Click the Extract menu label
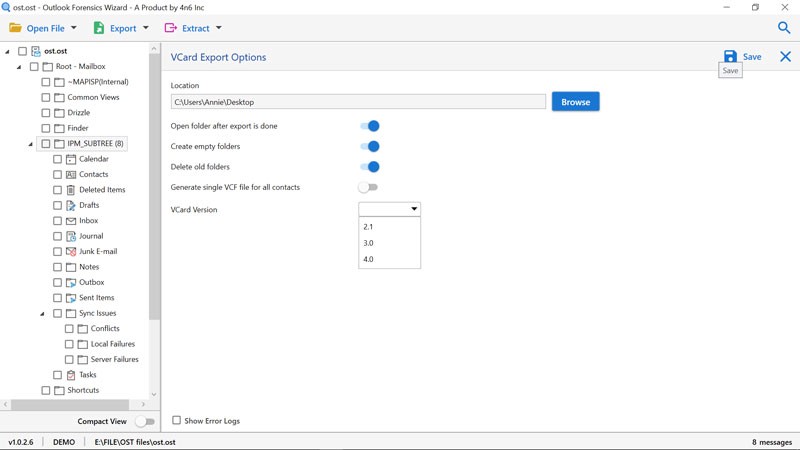This screenshot has height=450, width=800. 196,29
